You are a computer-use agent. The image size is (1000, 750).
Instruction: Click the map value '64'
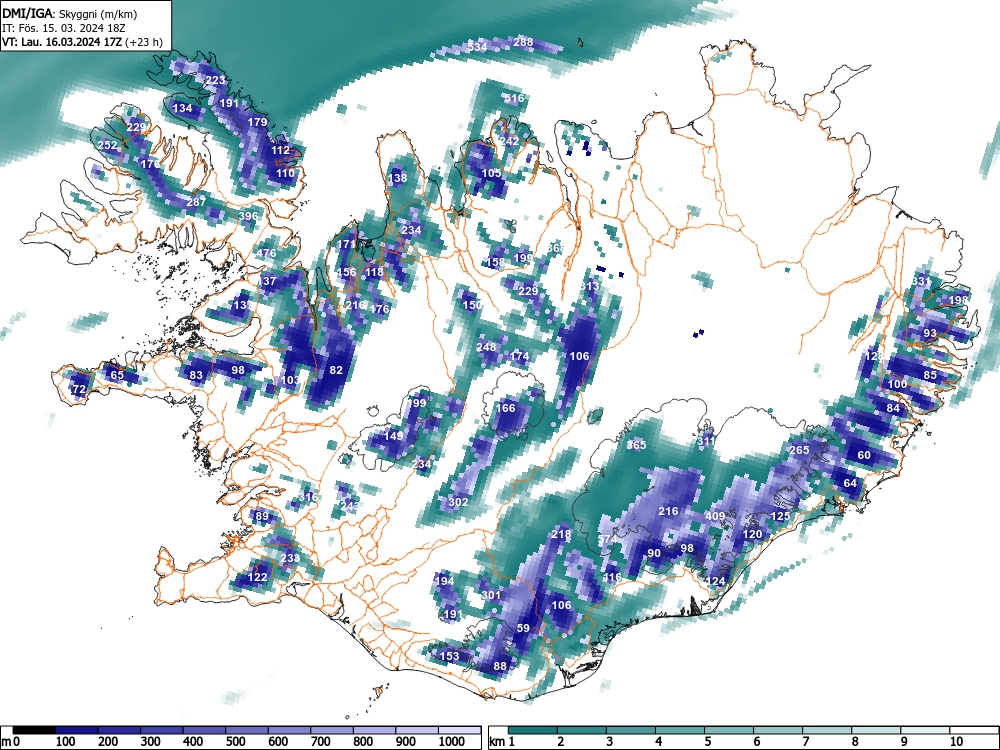tap(850, 483)
